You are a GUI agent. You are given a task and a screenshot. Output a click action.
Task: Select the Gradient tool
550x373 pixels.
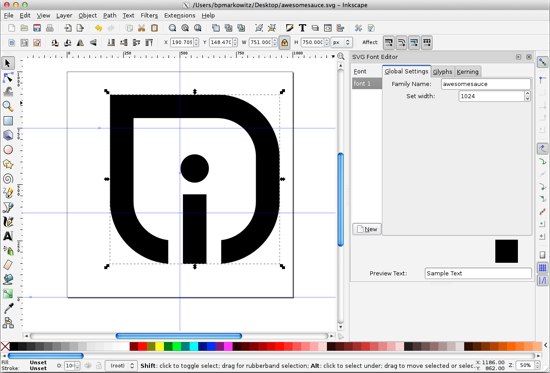8,293
